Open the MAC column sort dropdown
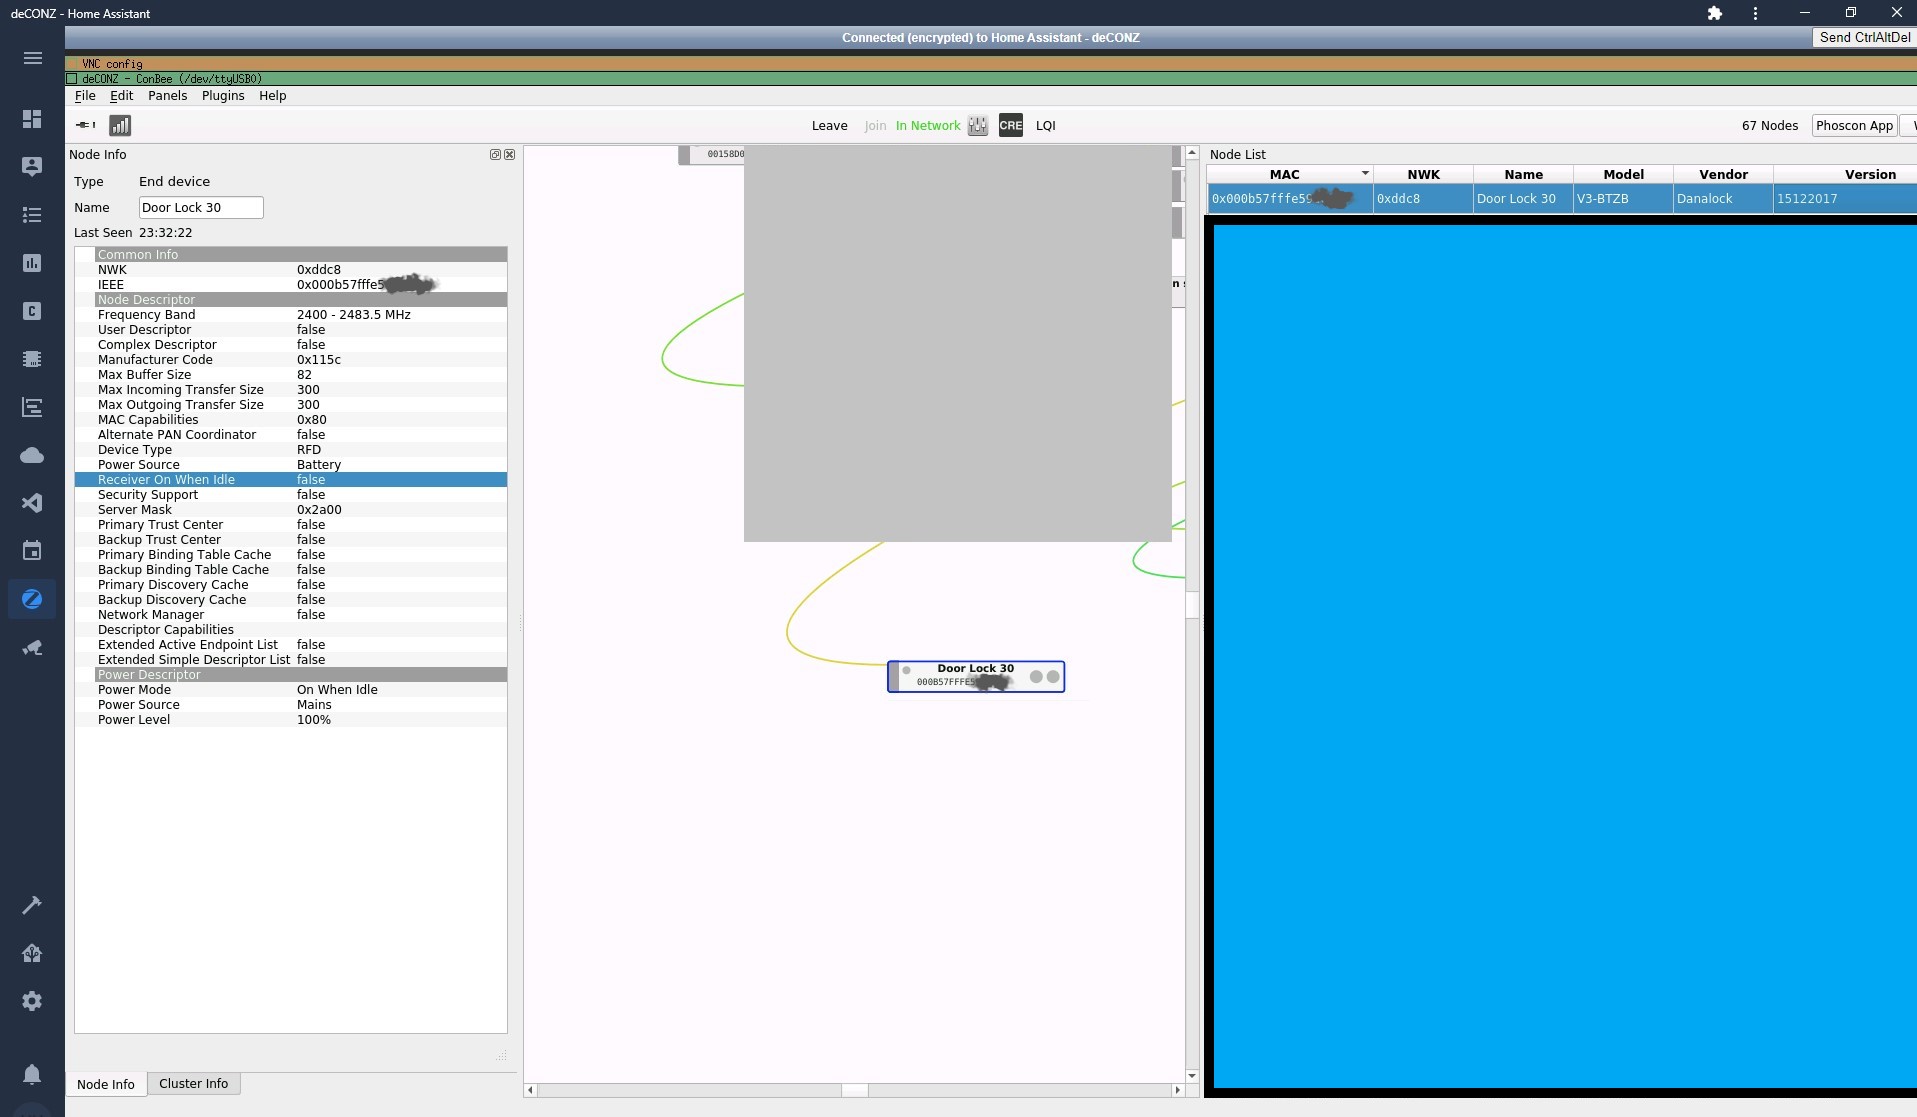1917x1117 pixels. click(1364, 174)
